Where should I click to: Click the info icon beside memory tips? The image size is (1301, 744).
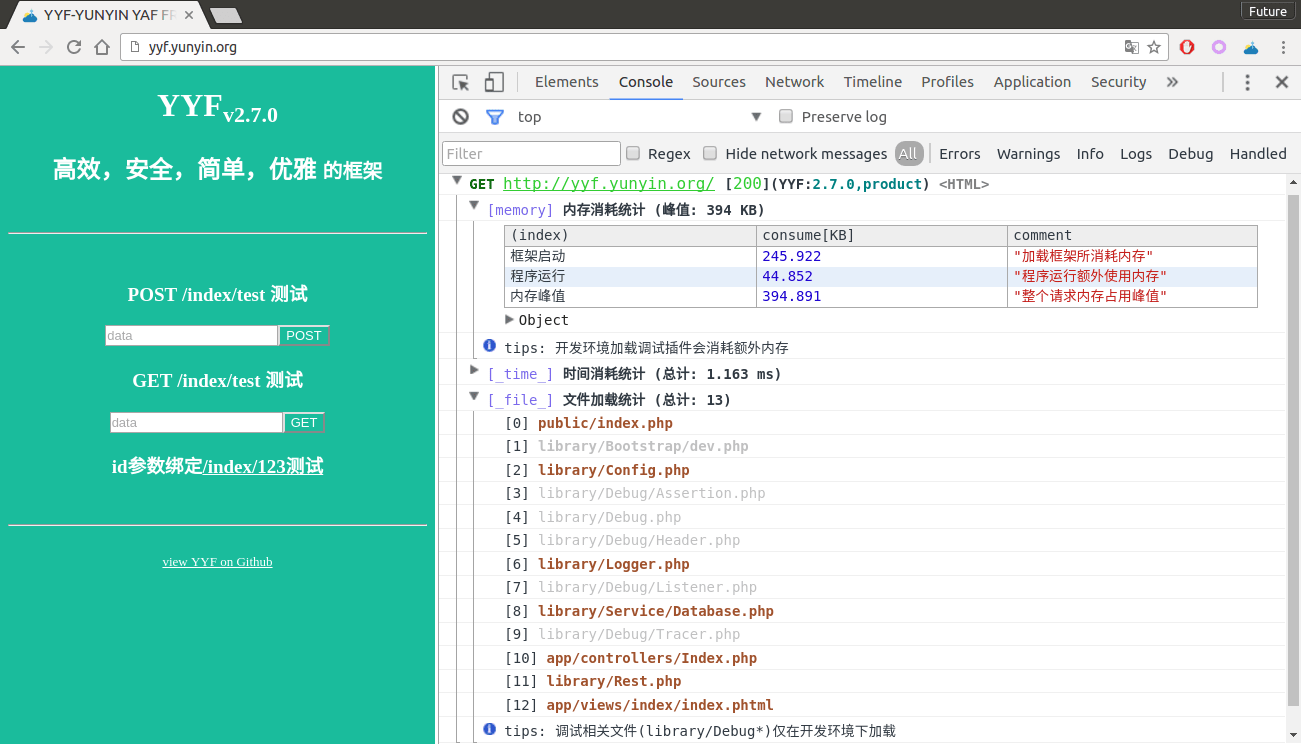click(x=489, y=345)
